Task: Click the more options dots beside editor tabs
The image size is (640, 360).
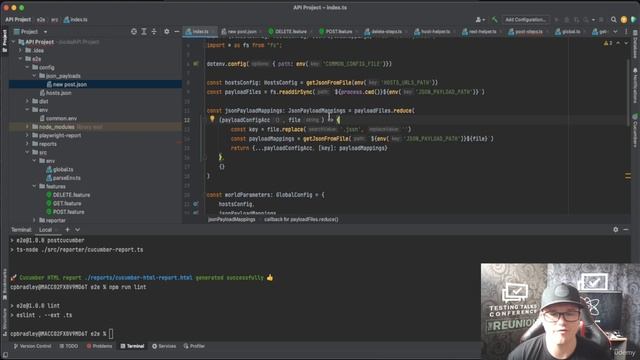Action: [x=626, y=31]
